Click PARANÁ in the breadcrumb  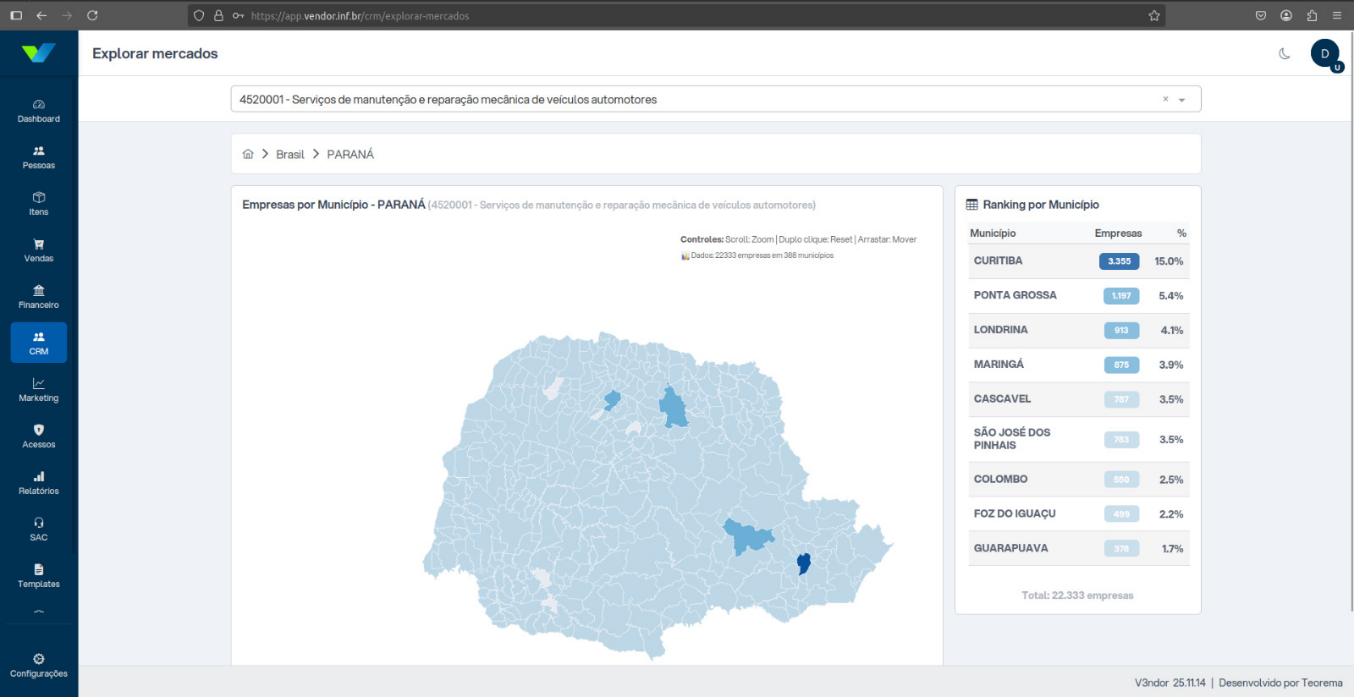(350, 154)
